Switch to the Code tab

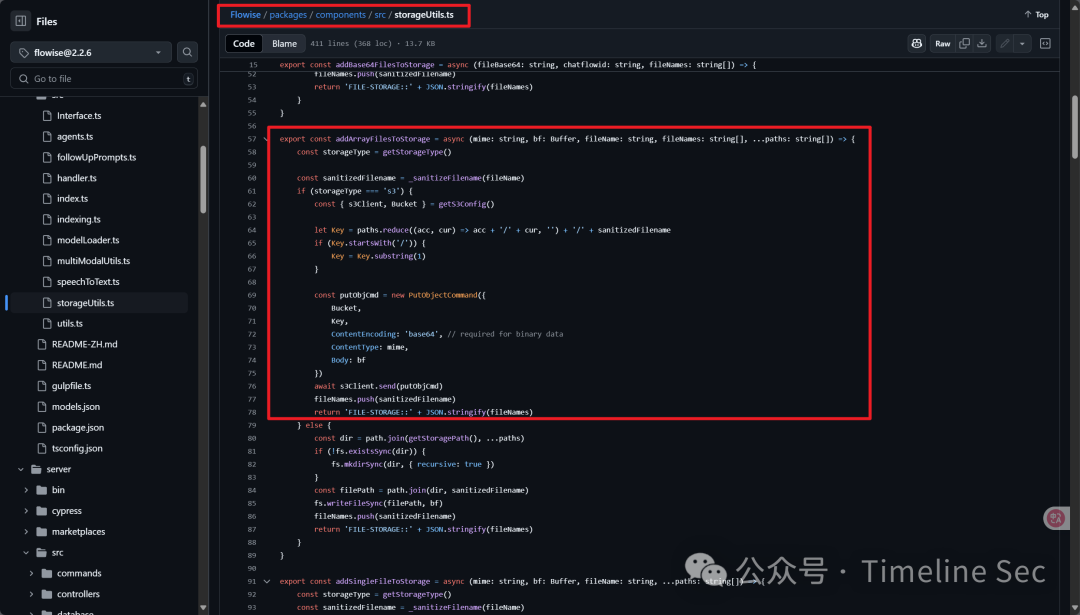click(244, 43)
